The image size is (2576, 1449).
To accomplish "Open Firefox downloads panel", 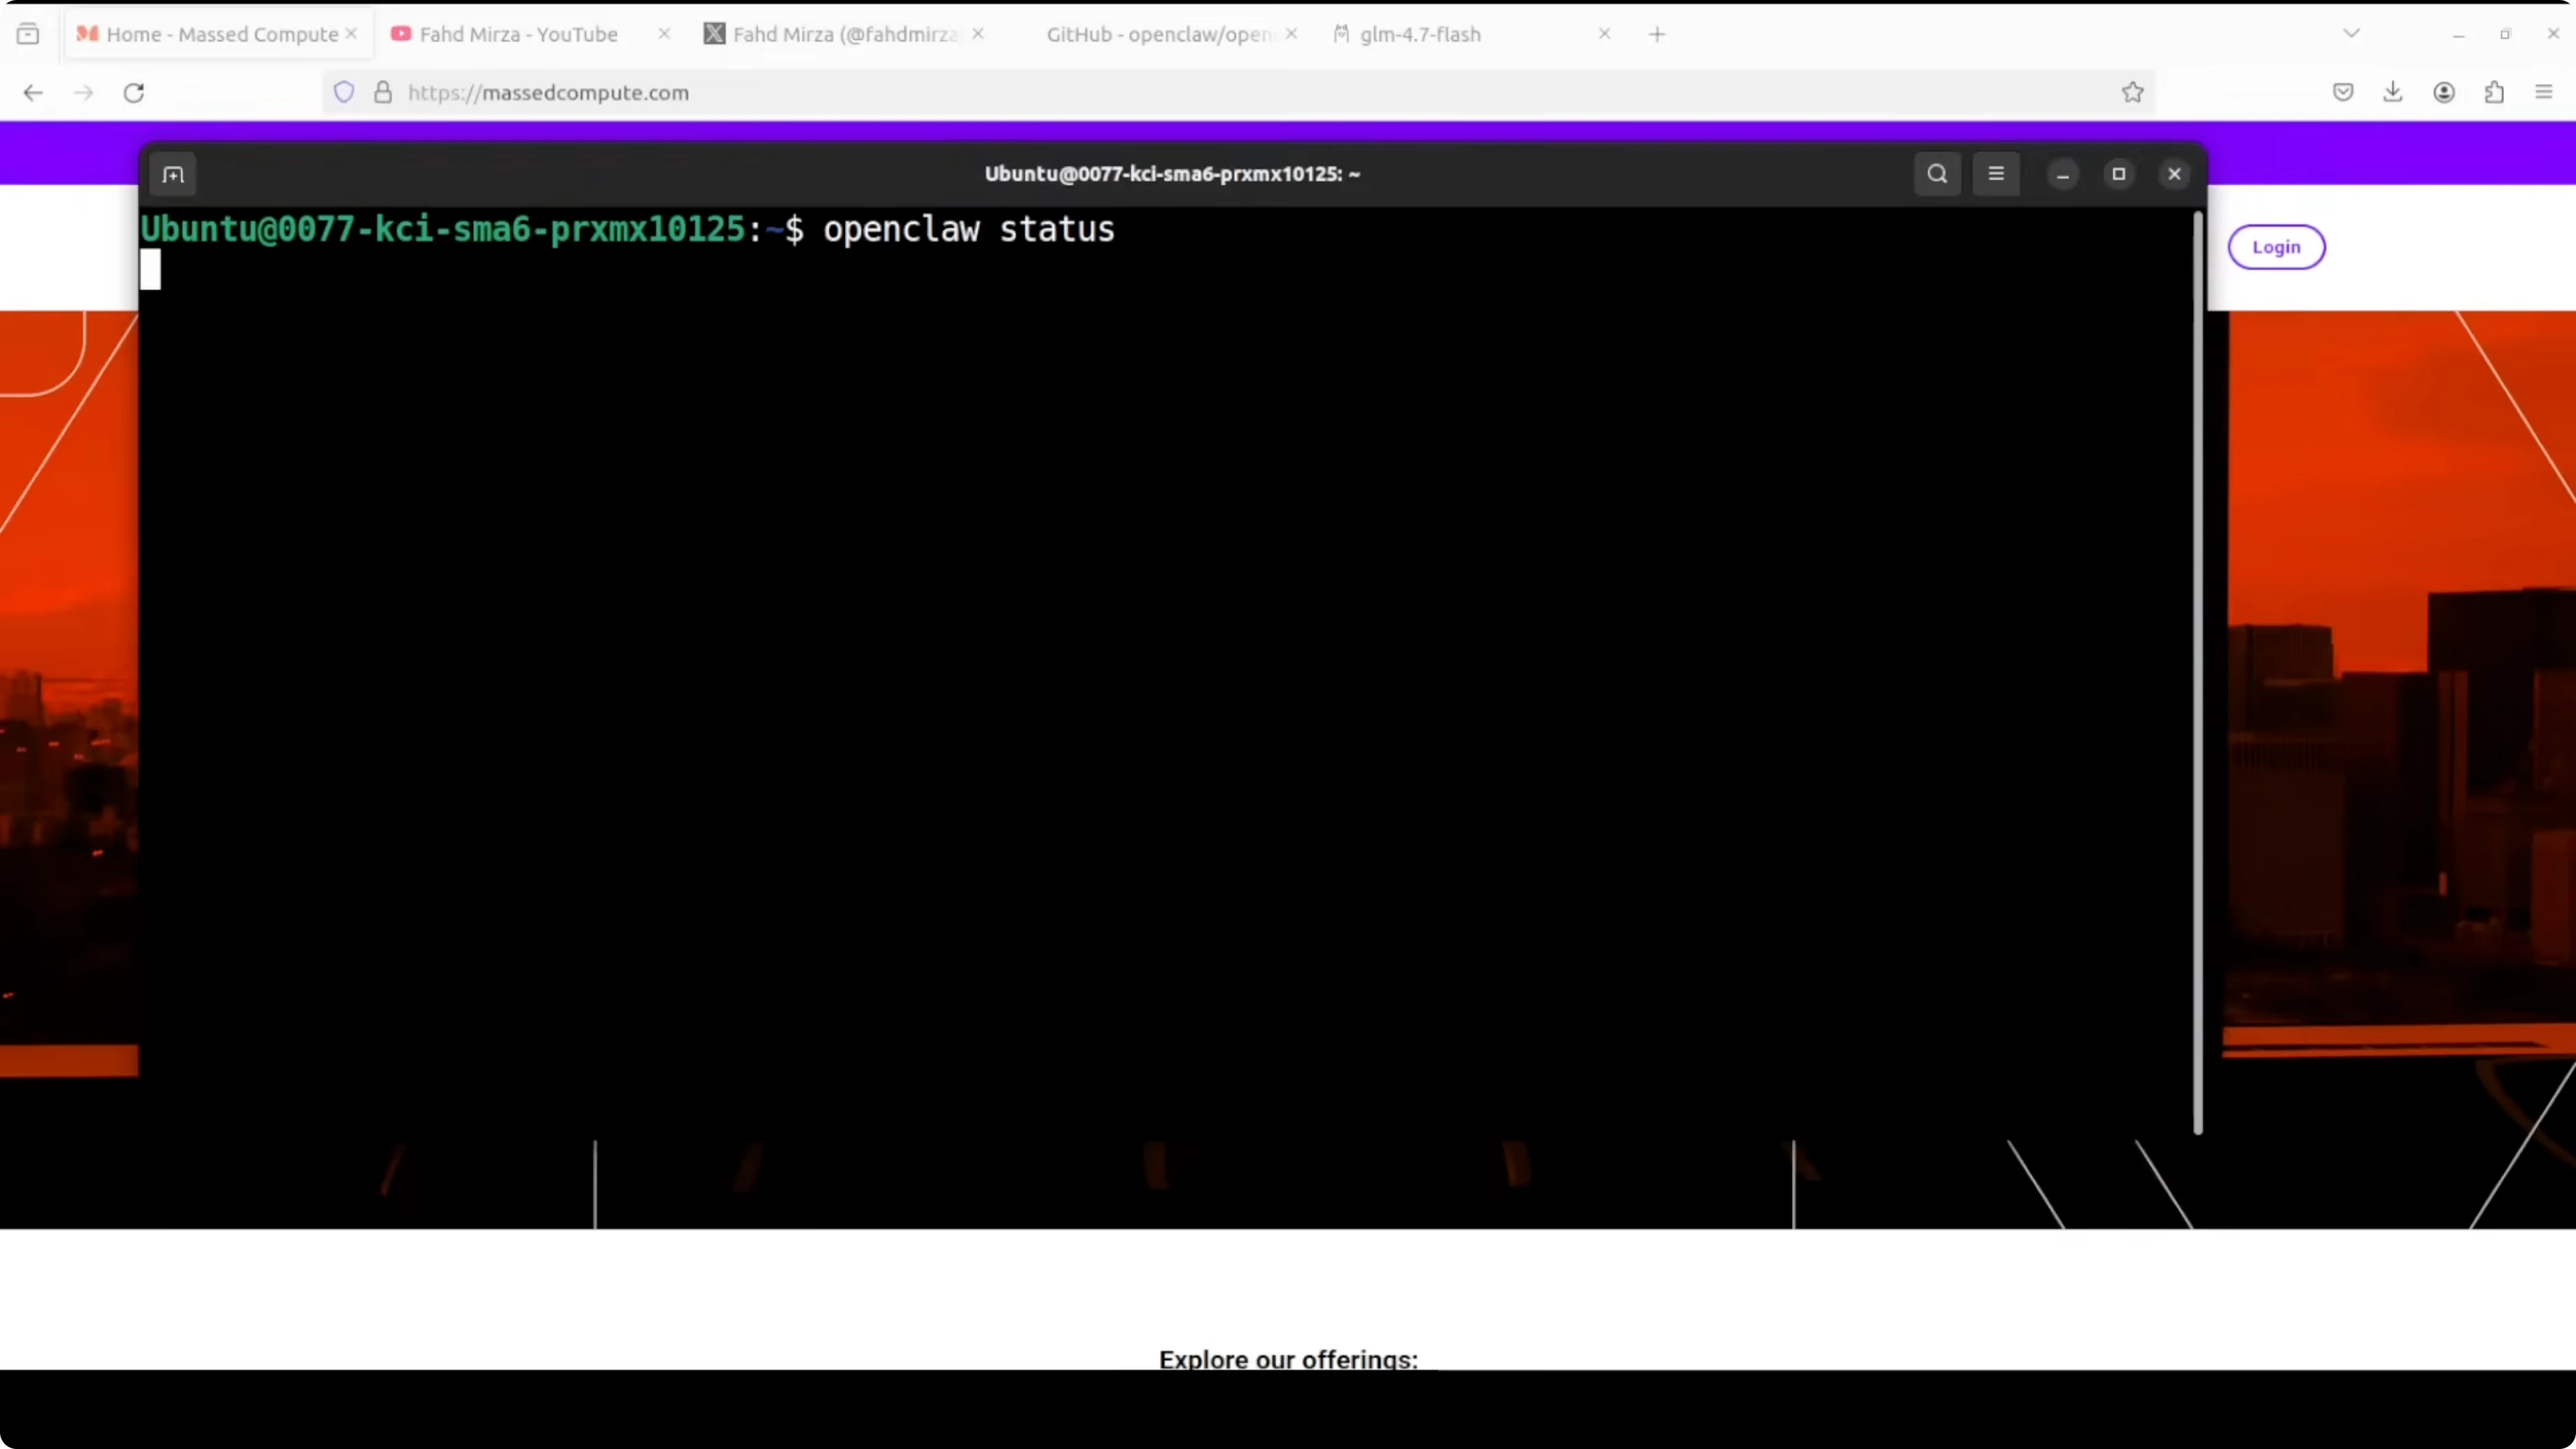I will [x=2392, y=92].
